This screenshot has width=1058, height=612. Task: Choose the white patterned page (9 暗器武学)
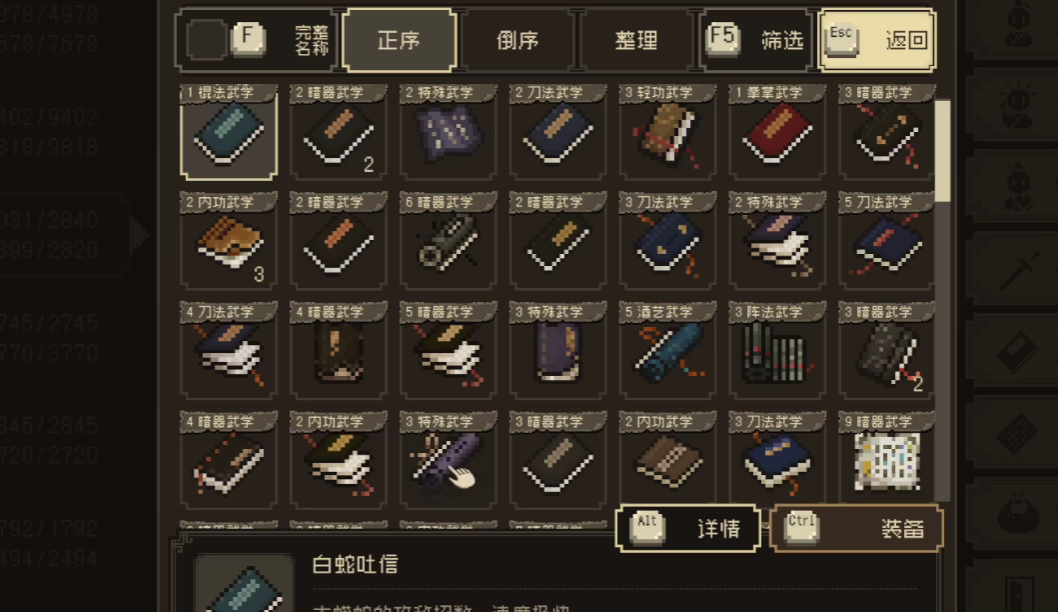pos(887,461)
